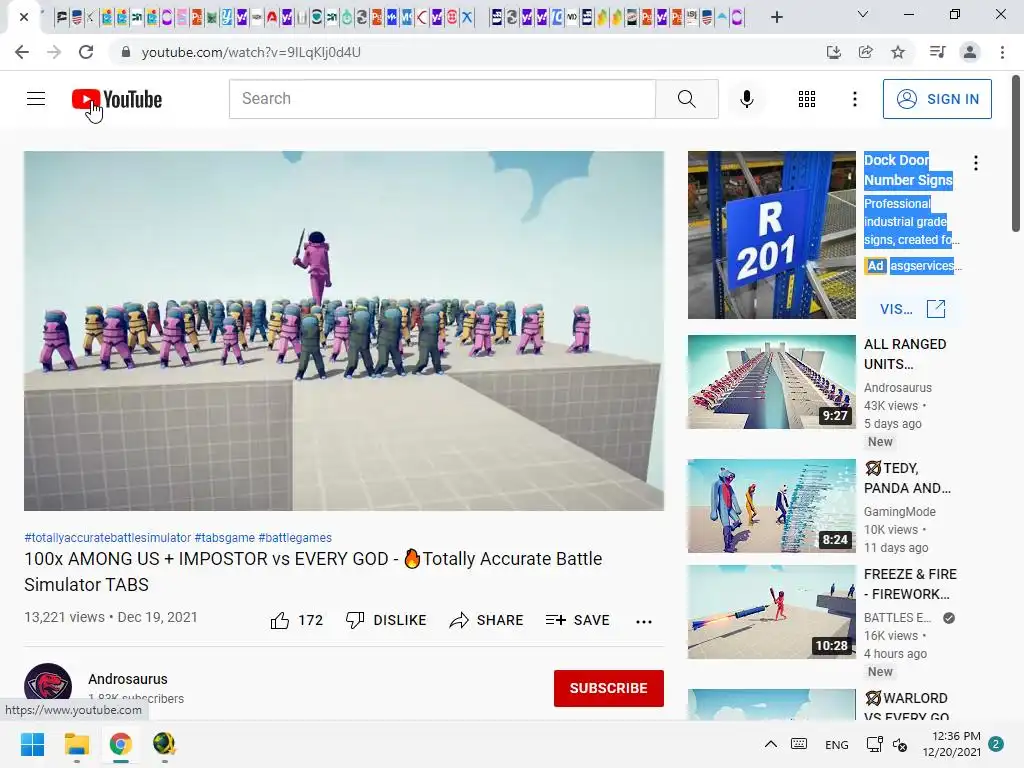Screen dimensions: 1024x768
Task: Share the video via Share button
Action: point(487,620)
